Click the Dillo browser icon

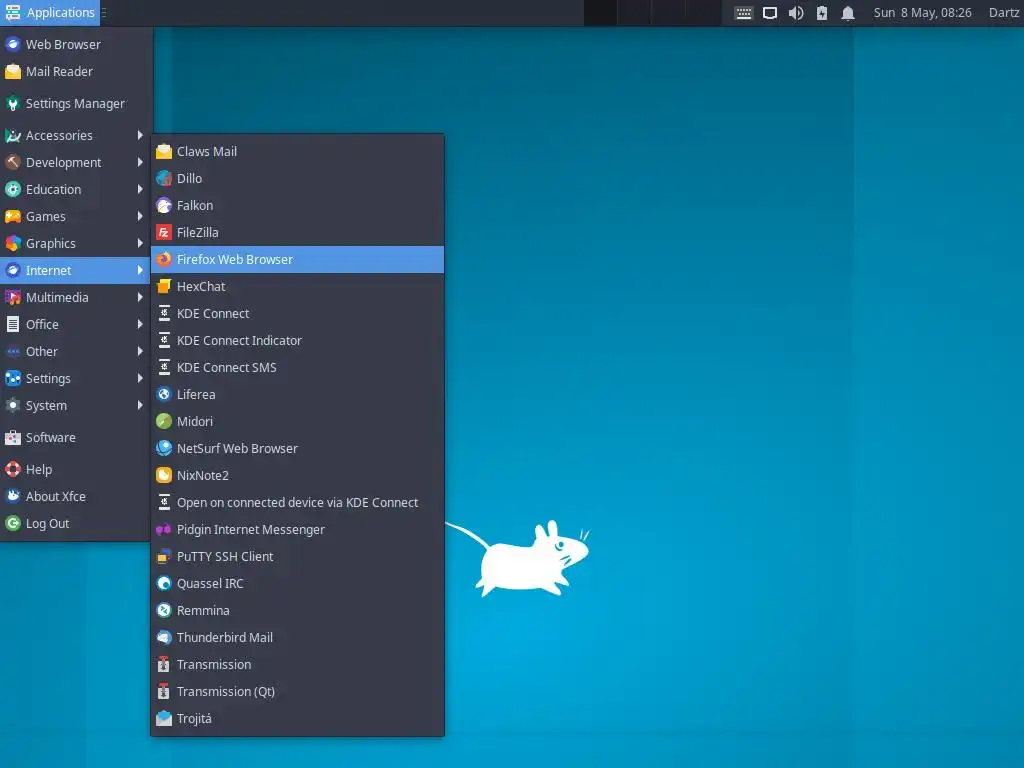click(x=164, y=178)
